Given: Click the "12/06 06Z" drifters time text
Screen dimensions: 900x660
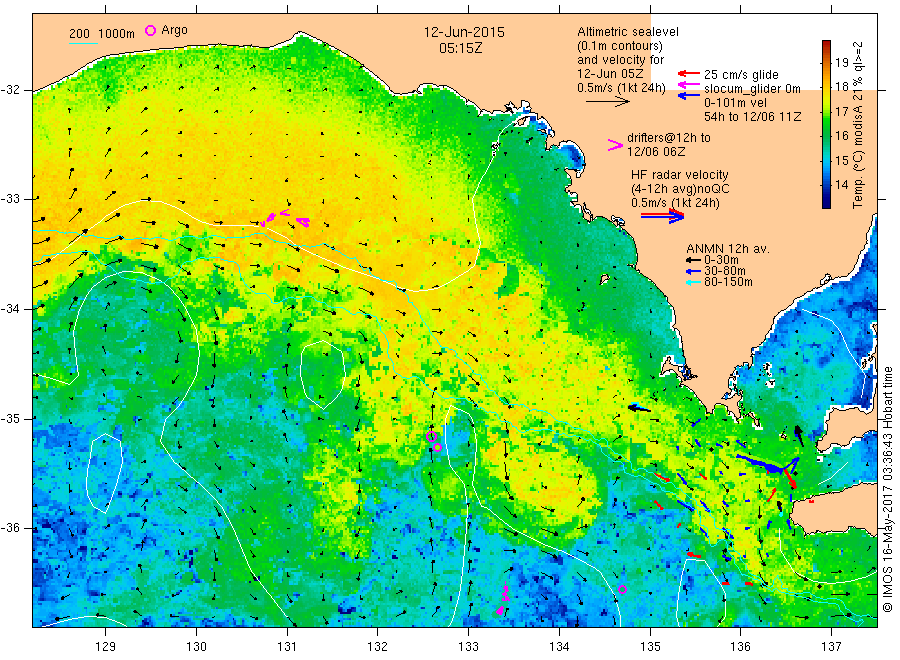Looking at the screenshot, I should (x=655, y=152).
